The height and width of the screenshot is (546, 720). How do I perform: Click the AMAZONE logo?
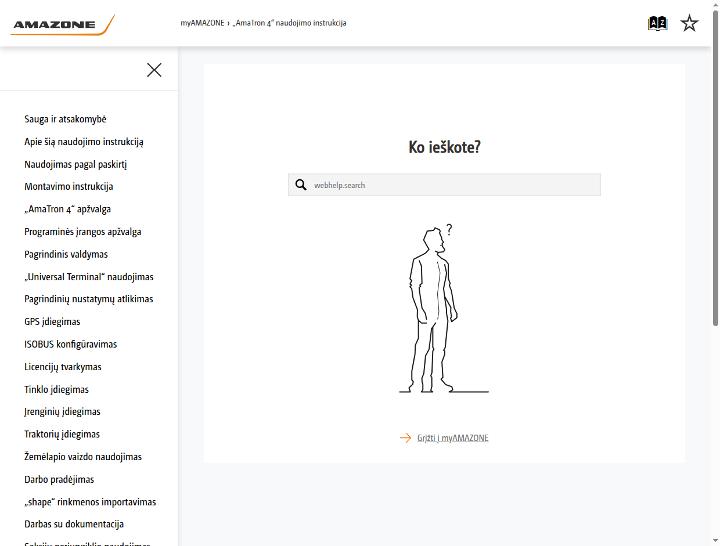click(62, 25)
